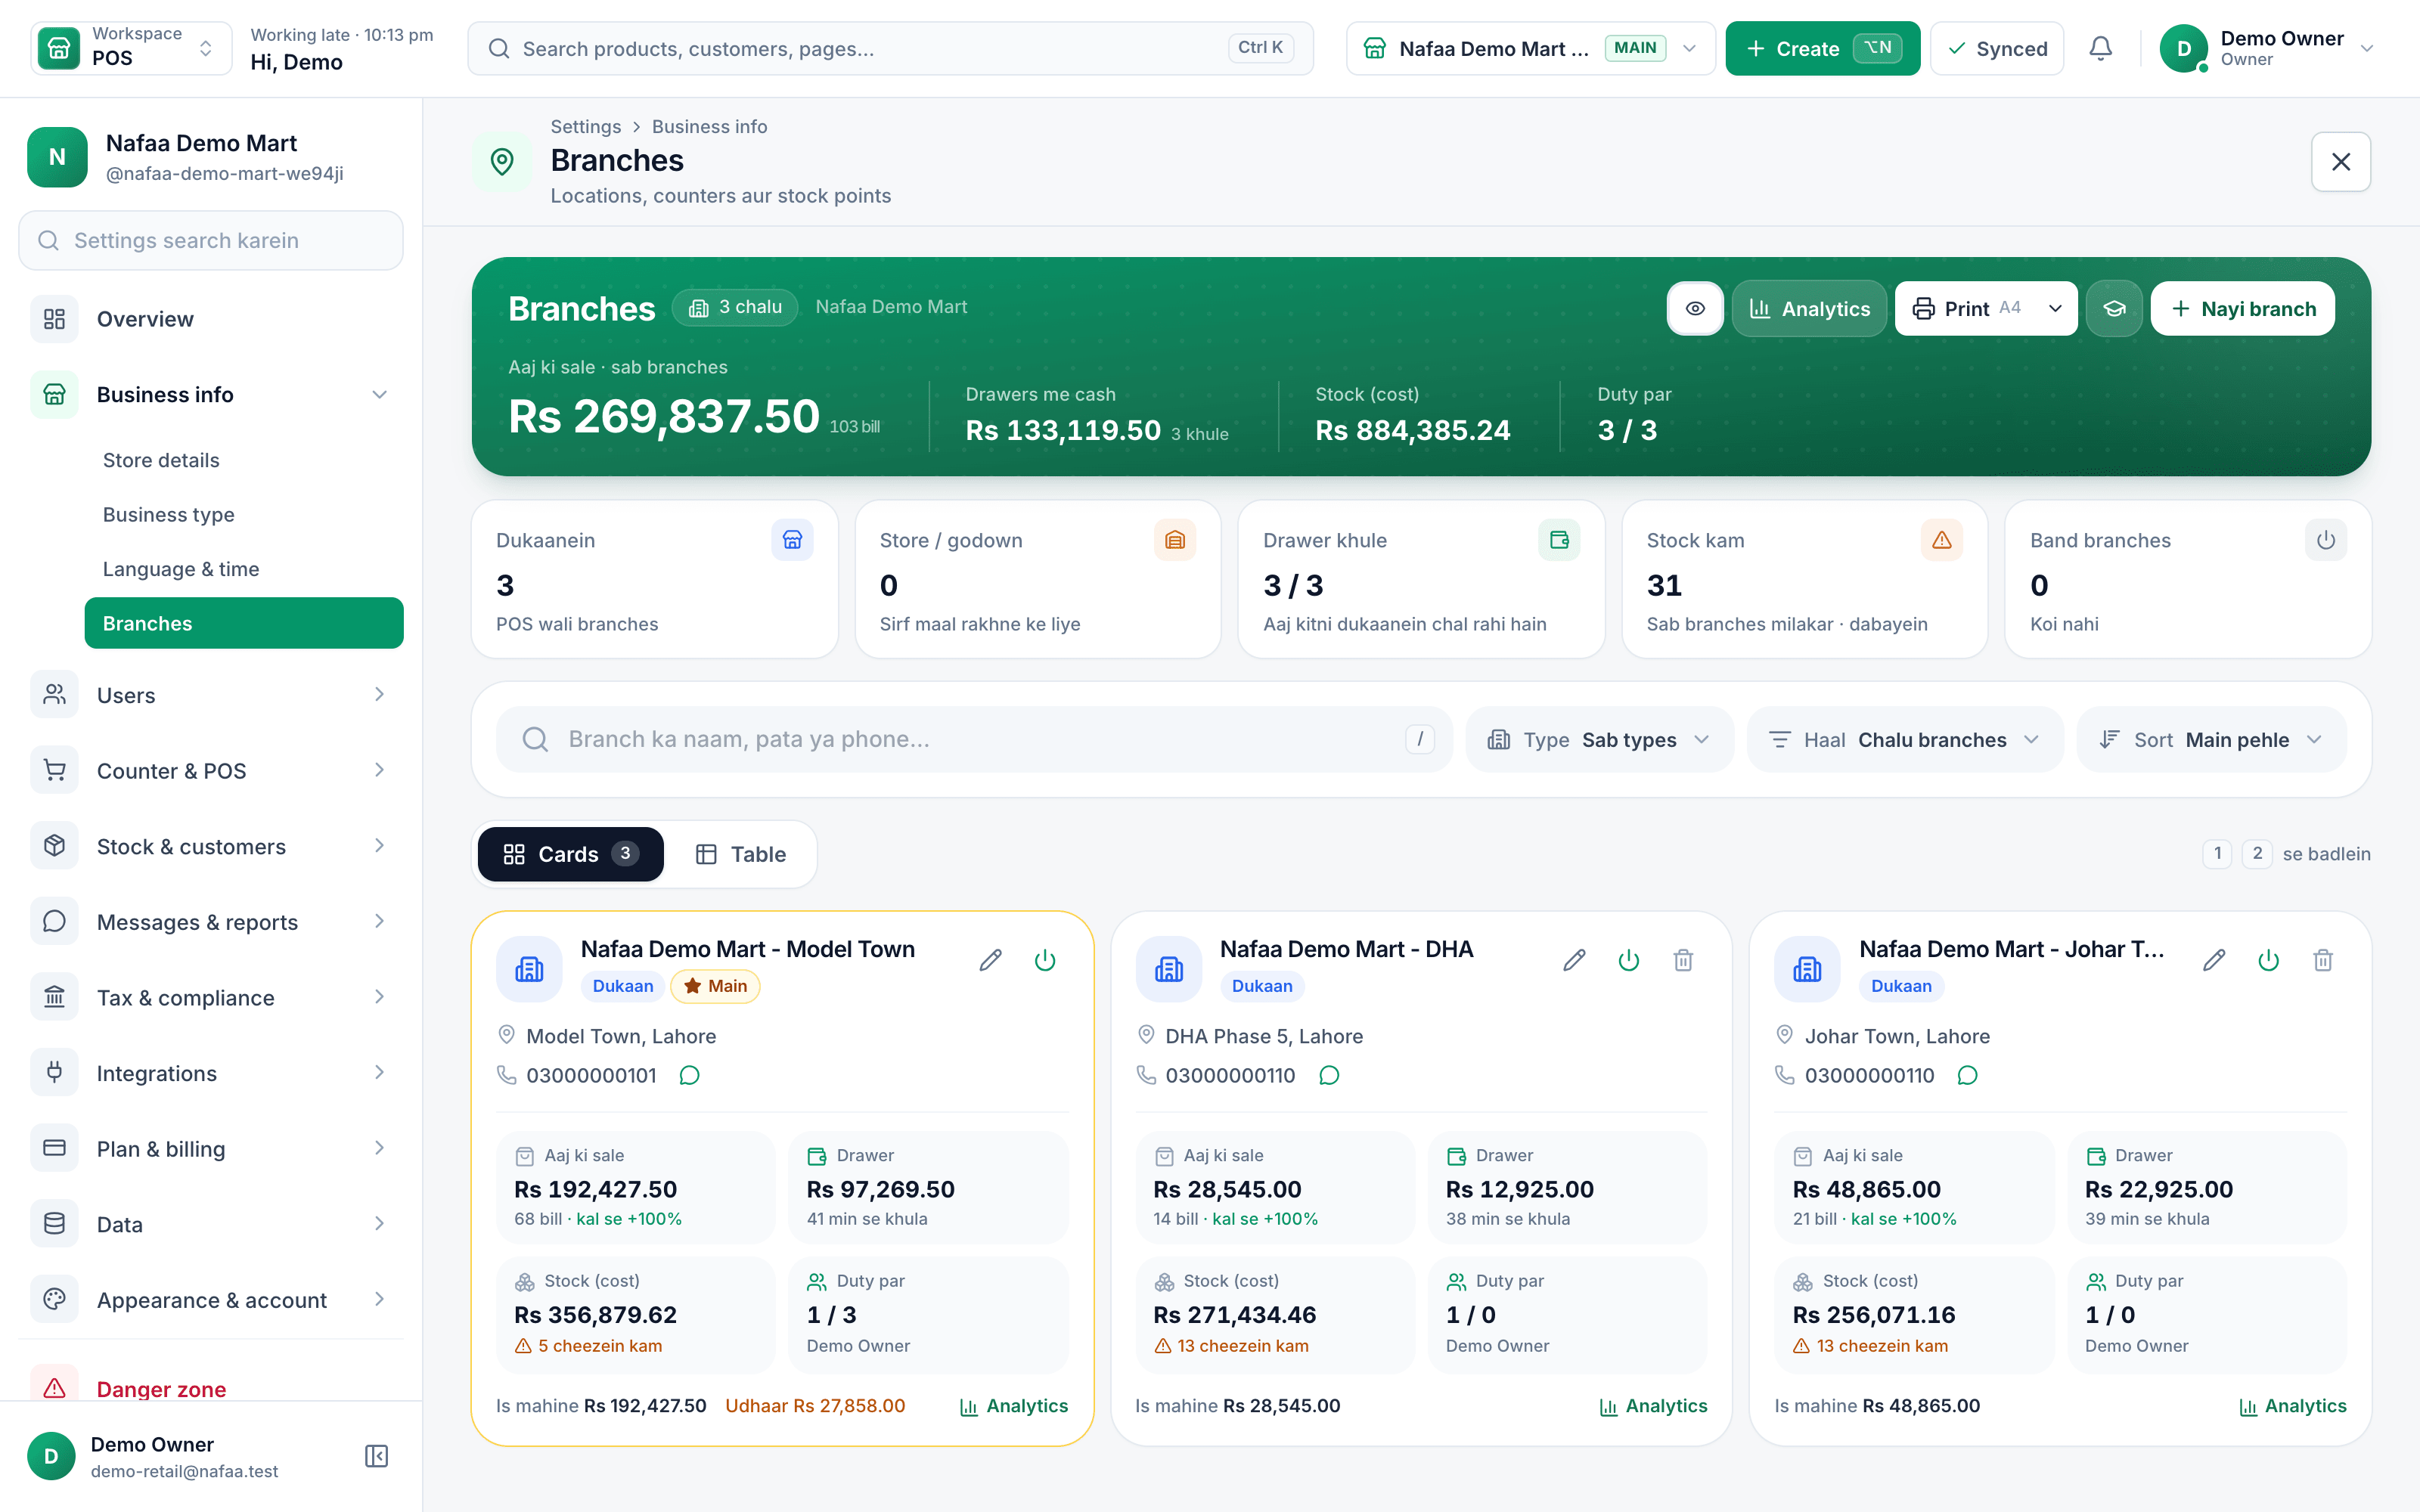The image size is (2420, 1512).
Task: Open WhatsApp chat icon next to 03000000101
Action: pyautogui.click(x=689, y=1075)
